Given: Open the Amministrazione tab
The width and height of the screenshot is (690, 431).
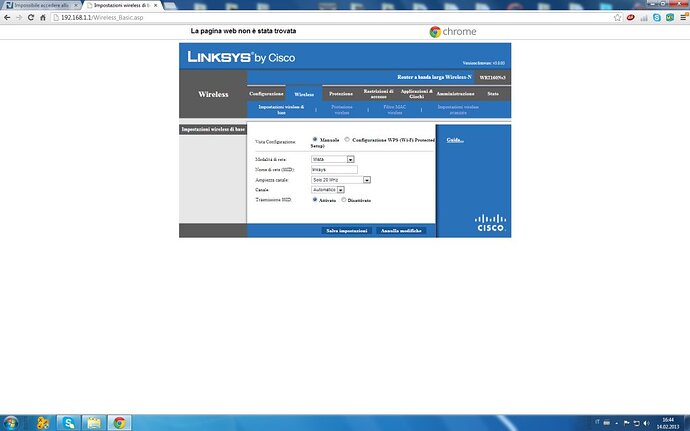Looking at the screenshot, I should pos(455,93).
